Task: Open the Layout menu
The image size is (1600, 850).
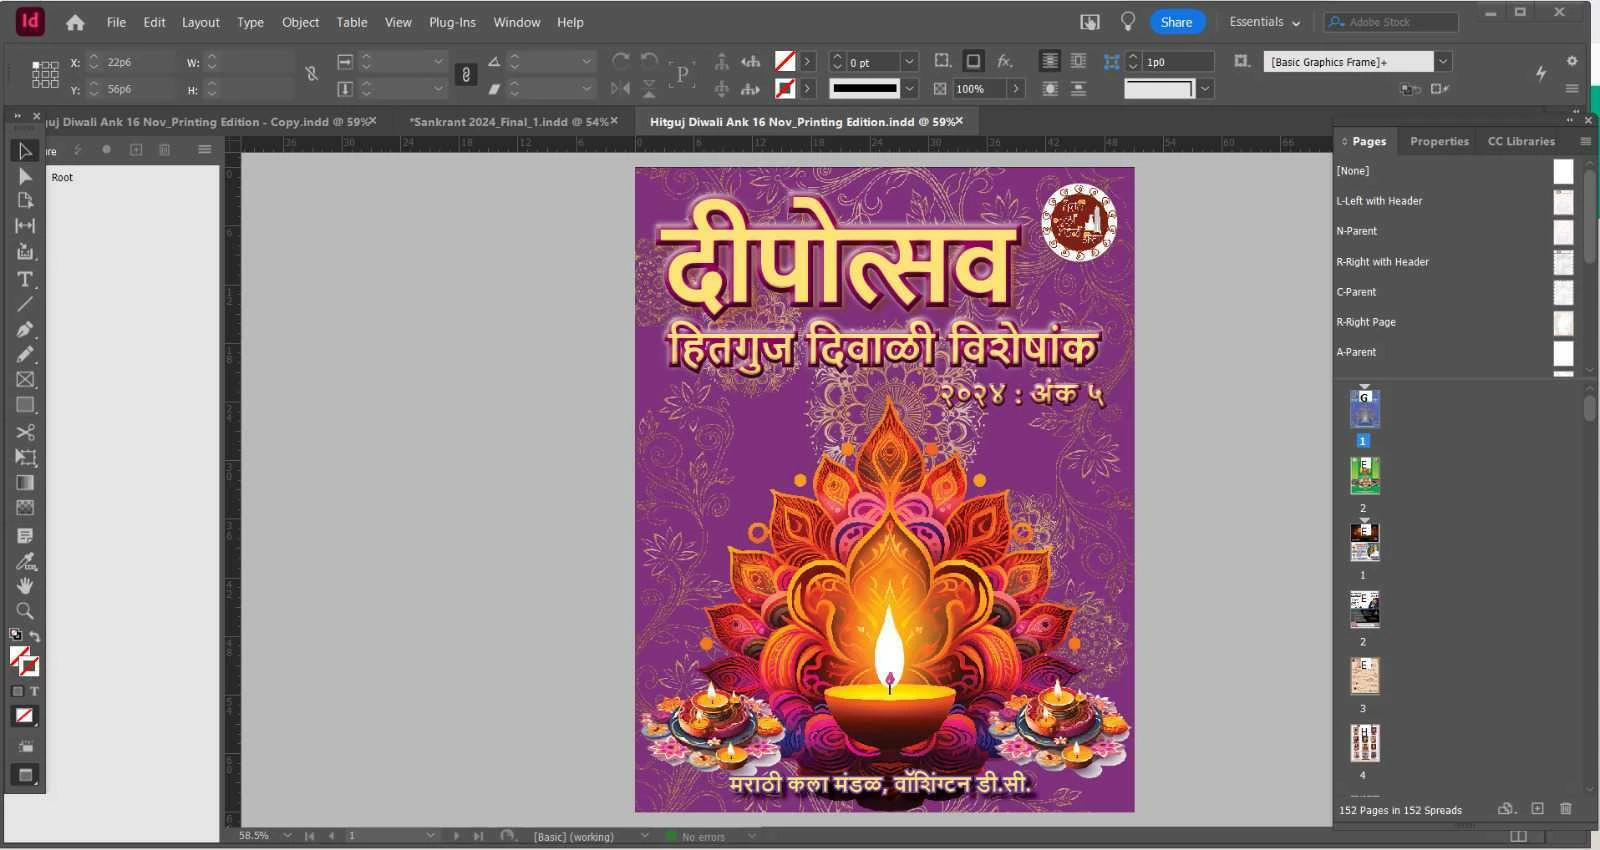Action: tap(200, 22)
